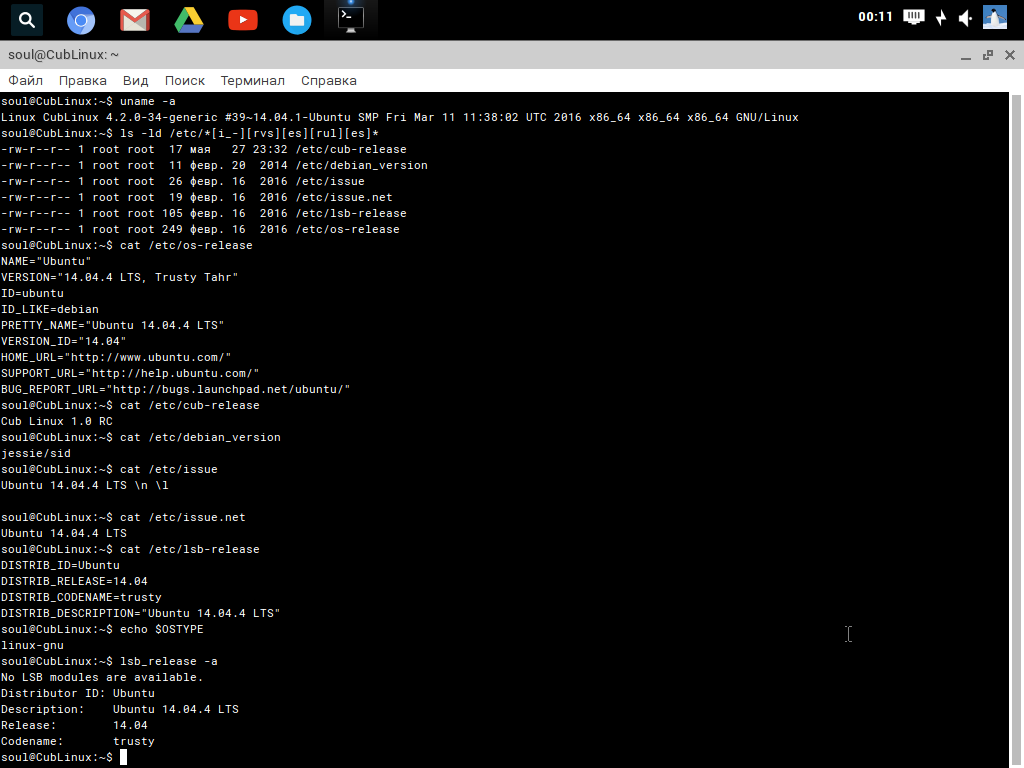Click the 'Release: 14.04' line
Screen dimensions: 1024x768
point(74,725)
